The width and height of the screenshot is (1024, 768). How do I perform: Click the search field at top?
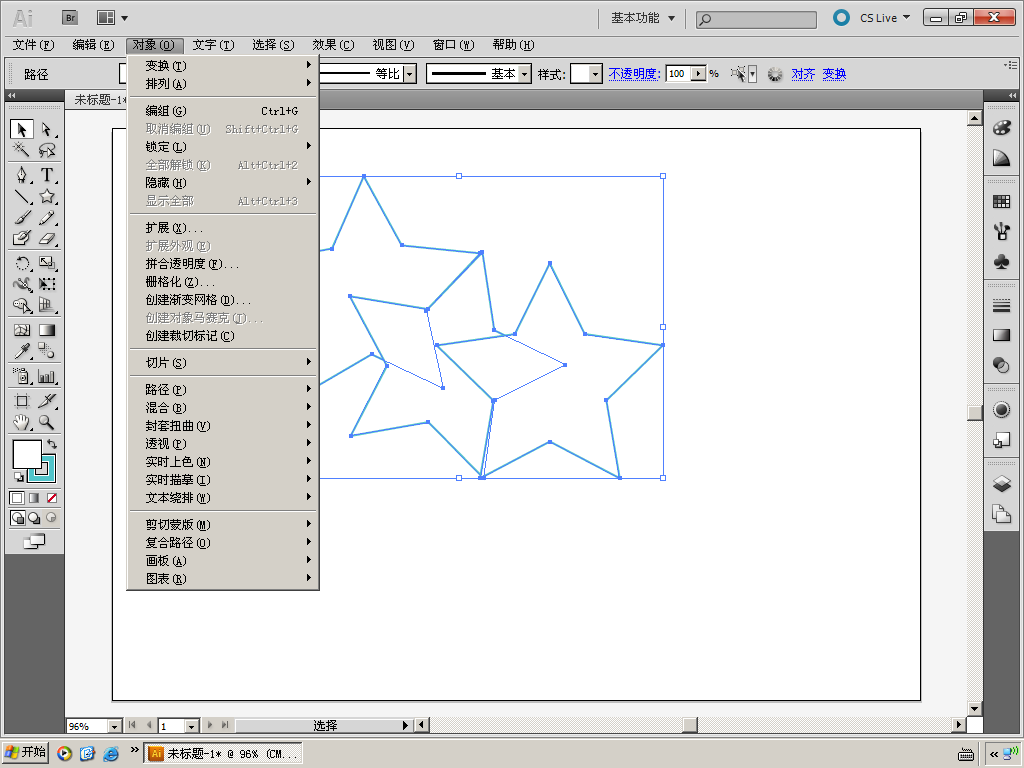click(x=756, y=20)
